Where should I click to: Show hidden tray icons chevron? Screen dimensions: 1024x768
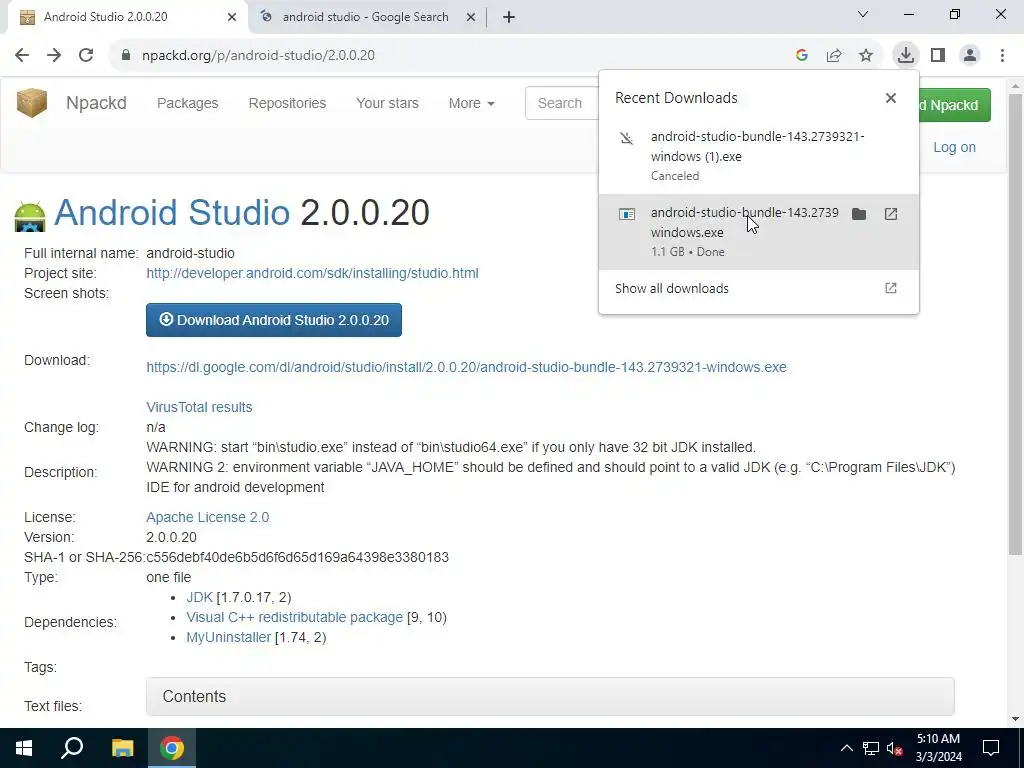[846, 748]
